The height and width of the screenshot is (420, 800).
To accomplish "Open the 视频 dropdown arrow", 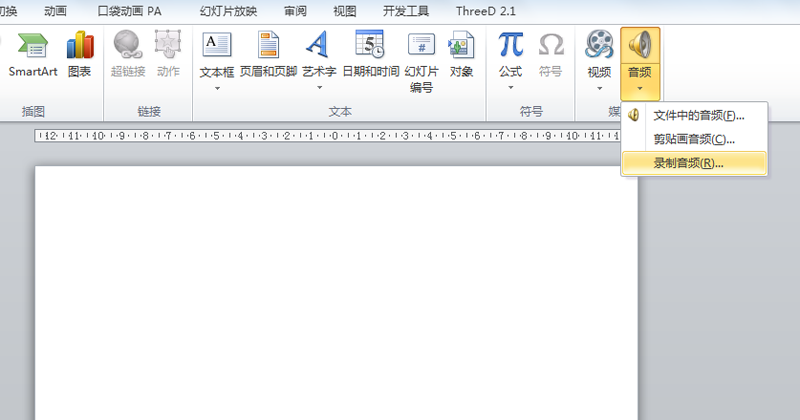I will [599, 88].
